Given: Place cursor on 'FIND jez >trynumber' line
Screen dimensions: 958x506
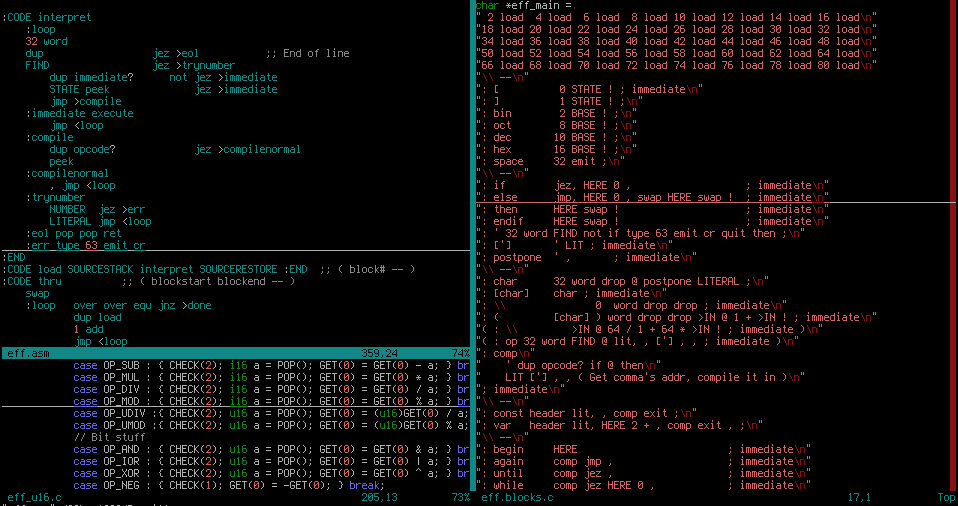Looking at the screenshot, I should pyautogui.click(x=130, y=65).
